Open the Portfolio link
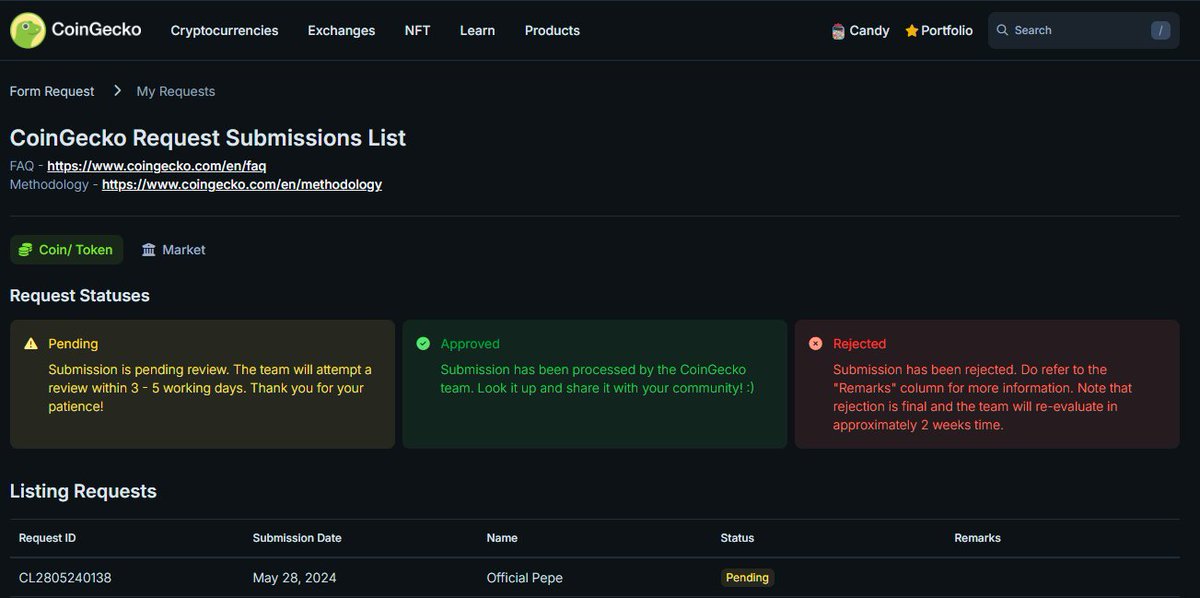The image size is (1200, 598). coord(938,31)
